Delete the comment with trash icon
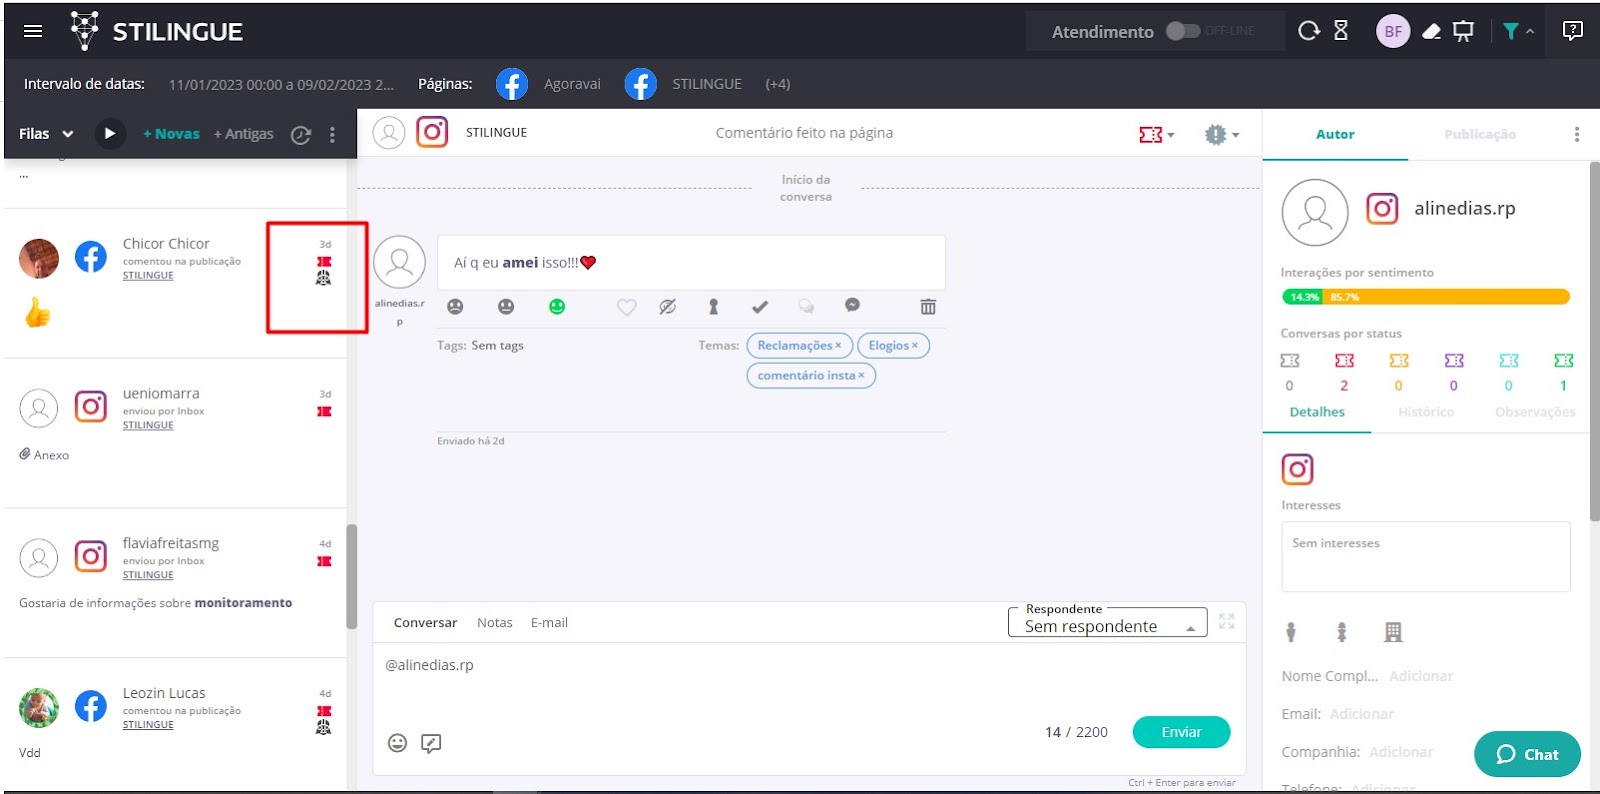The image size is (1600, 794). click(928, 307)
